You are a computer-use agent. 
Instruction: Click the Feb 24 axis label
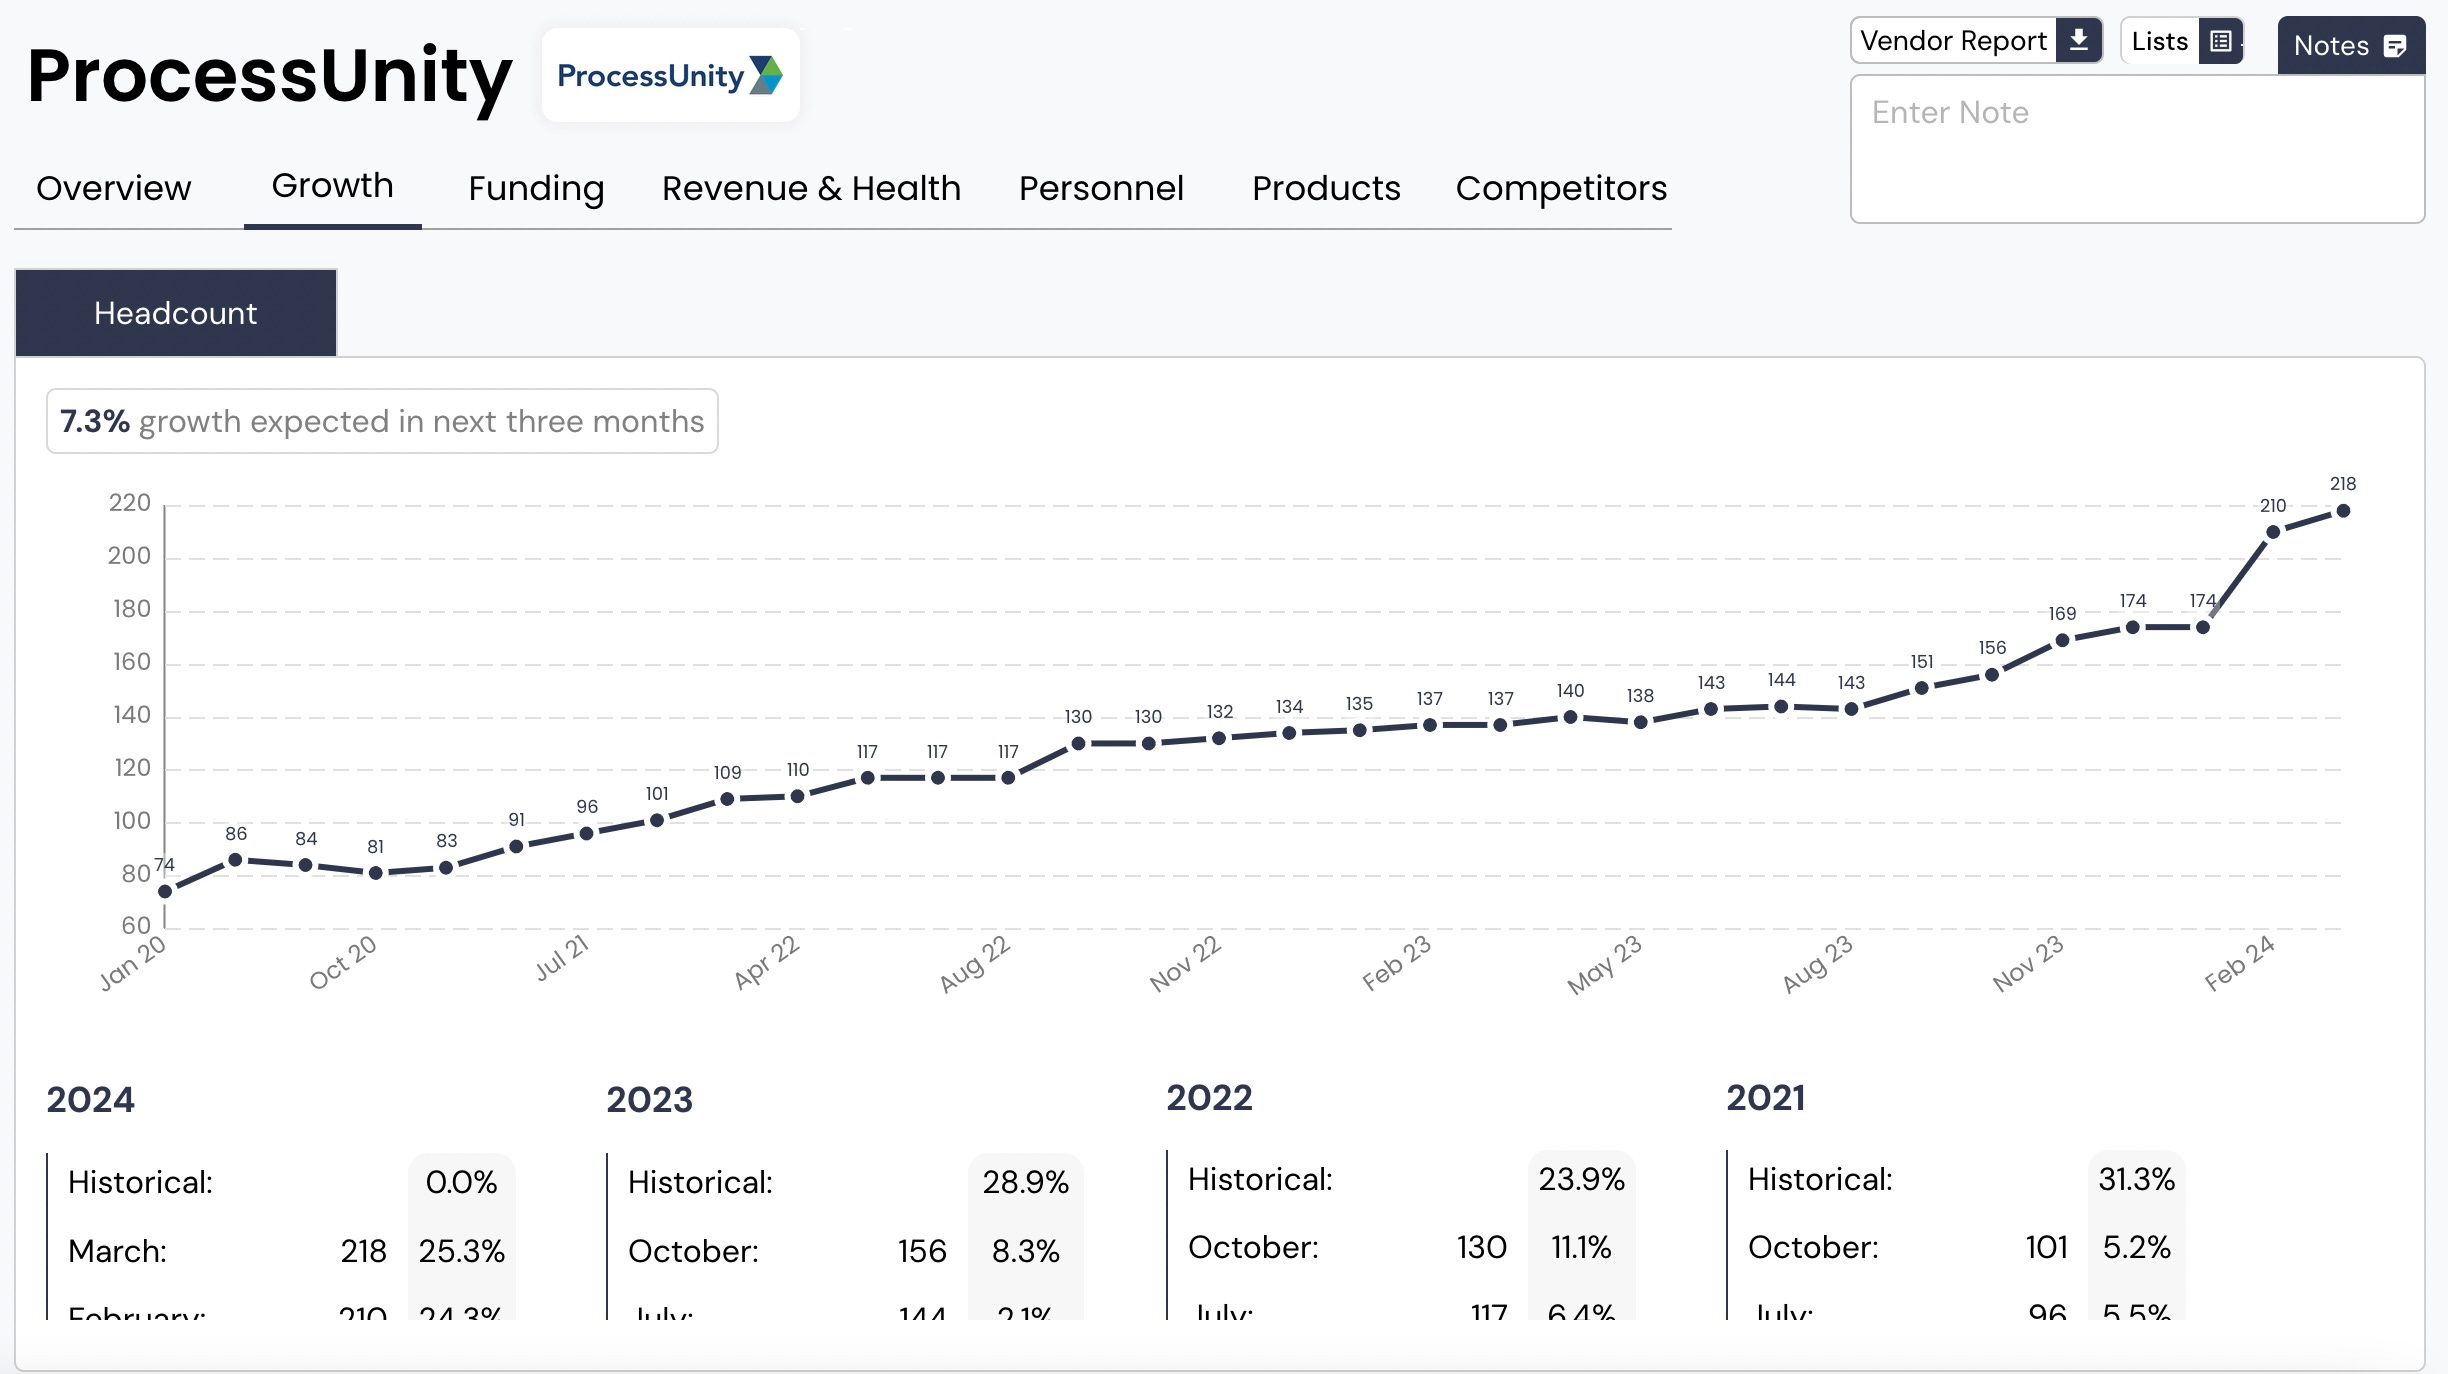pyautogui.click(x=2240, y=964)
